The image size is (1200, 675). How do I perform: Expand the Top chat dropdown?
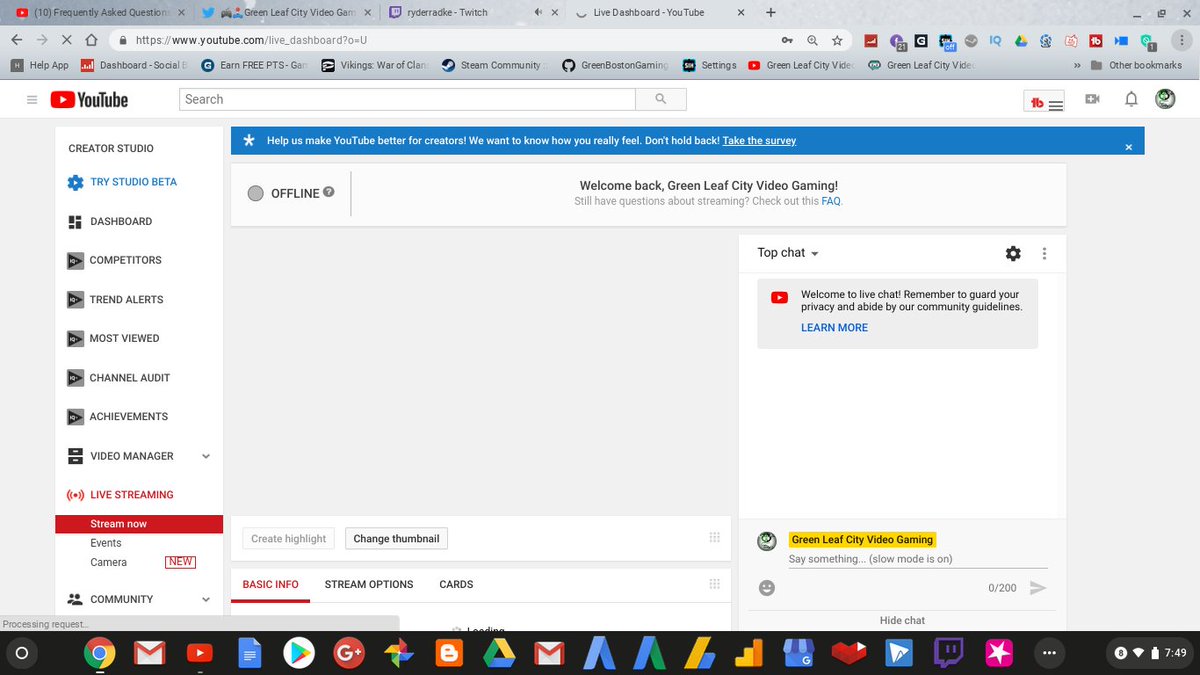pyautogui.click(x=788, y=253)
